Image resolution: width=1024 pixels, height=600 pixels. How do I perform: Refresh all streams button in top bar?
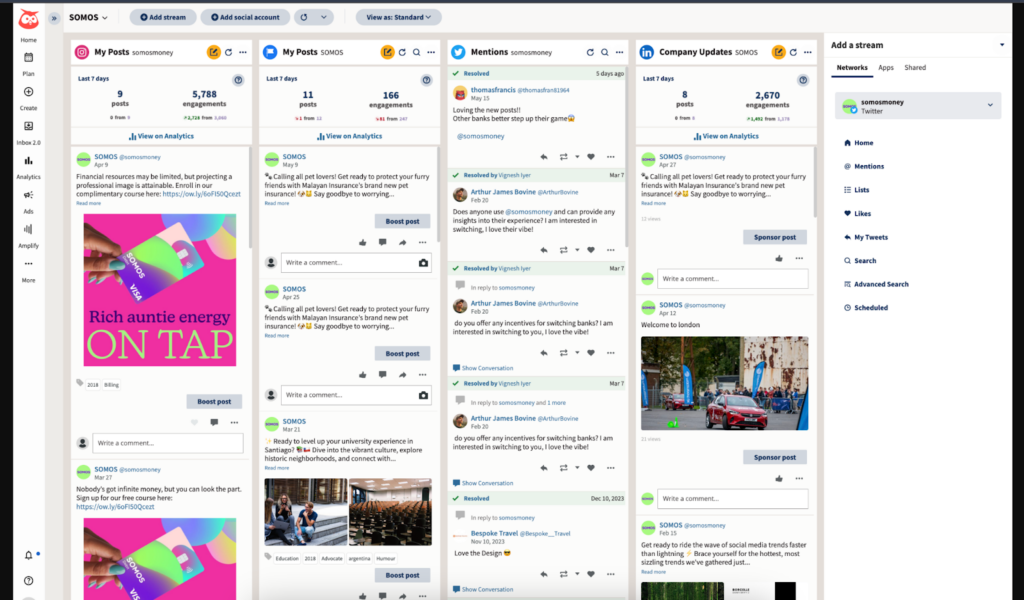click(x=304, y=18)
